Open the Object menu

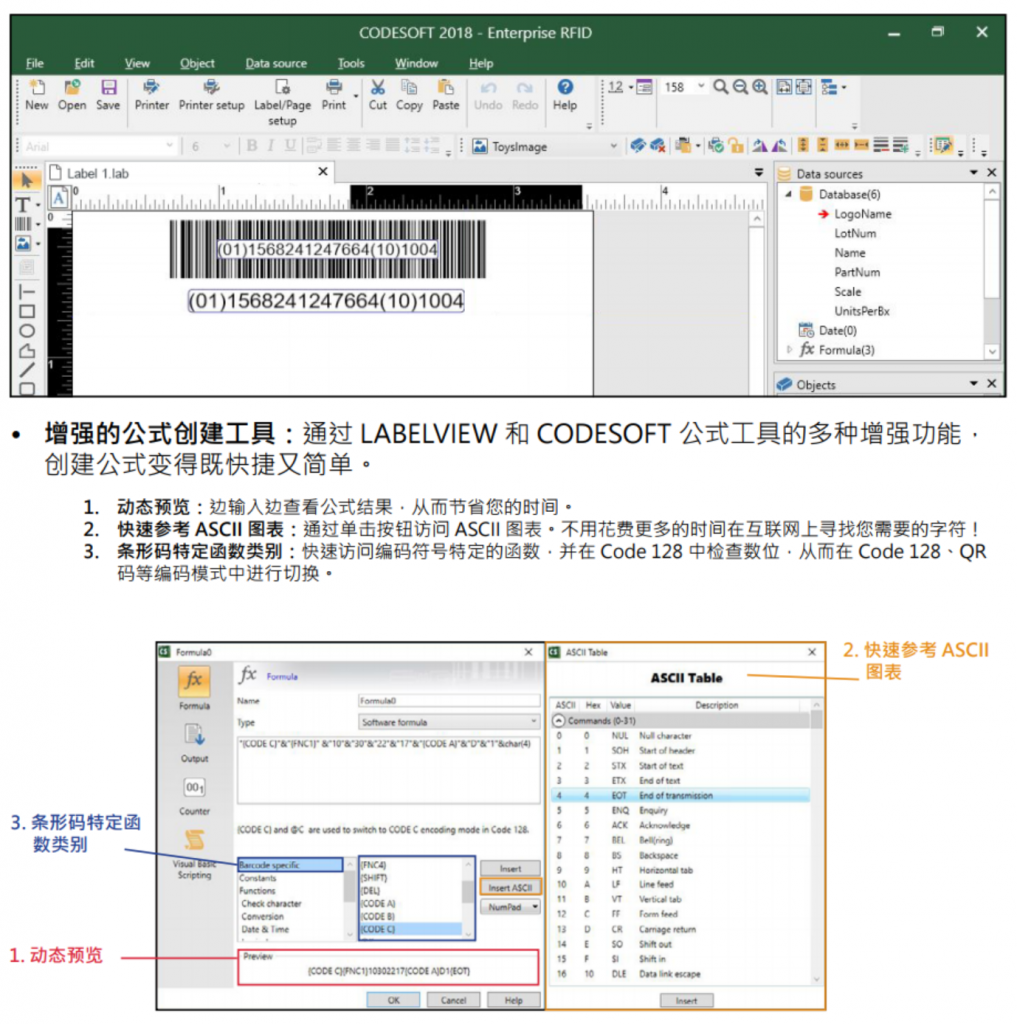point(197,63)
